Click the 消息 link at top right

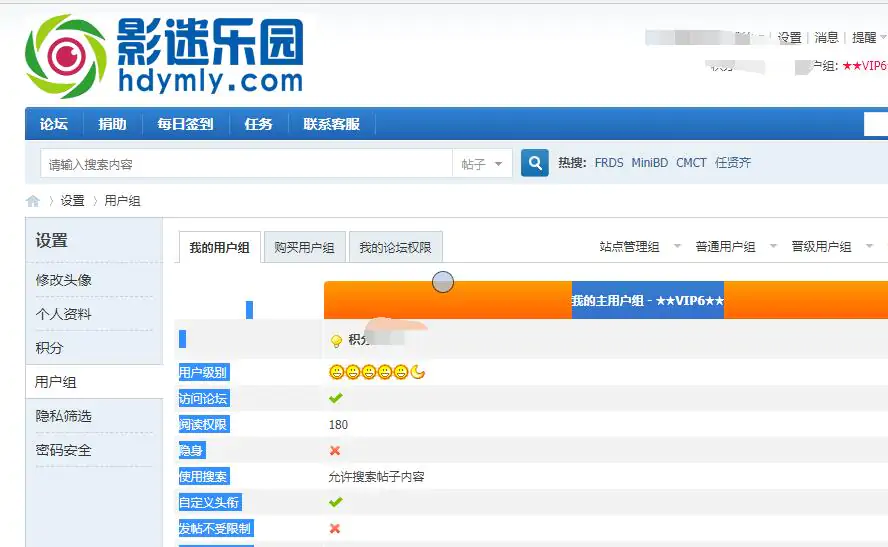(826, 37)
